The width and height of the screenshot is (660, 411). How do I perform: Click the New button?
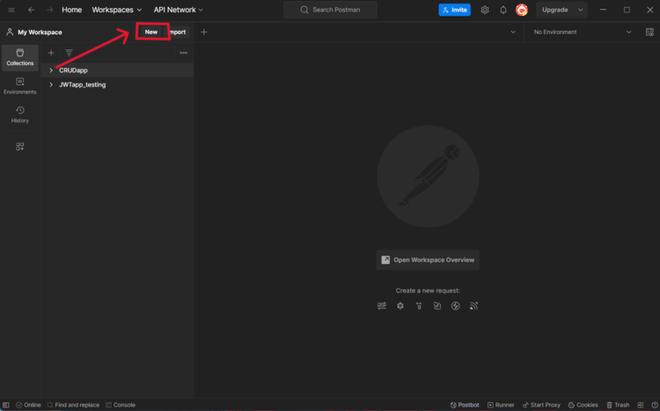point(151,32)
